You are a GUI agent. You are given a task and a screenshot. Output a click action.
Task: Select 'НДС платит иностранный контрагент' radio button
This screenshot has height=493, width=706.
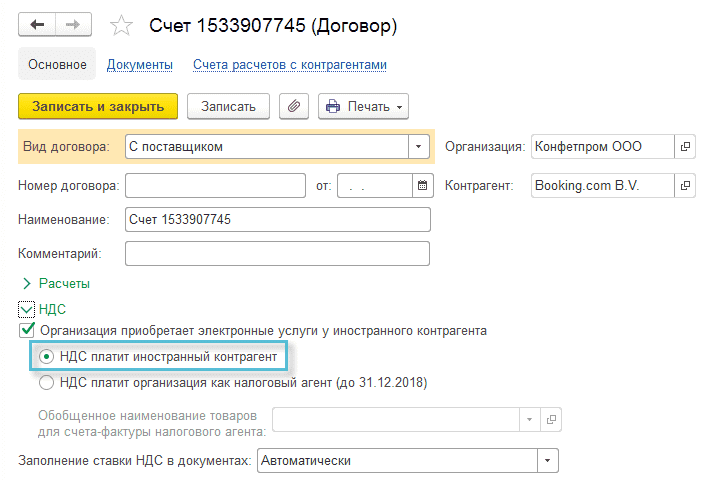pos(46,356)
